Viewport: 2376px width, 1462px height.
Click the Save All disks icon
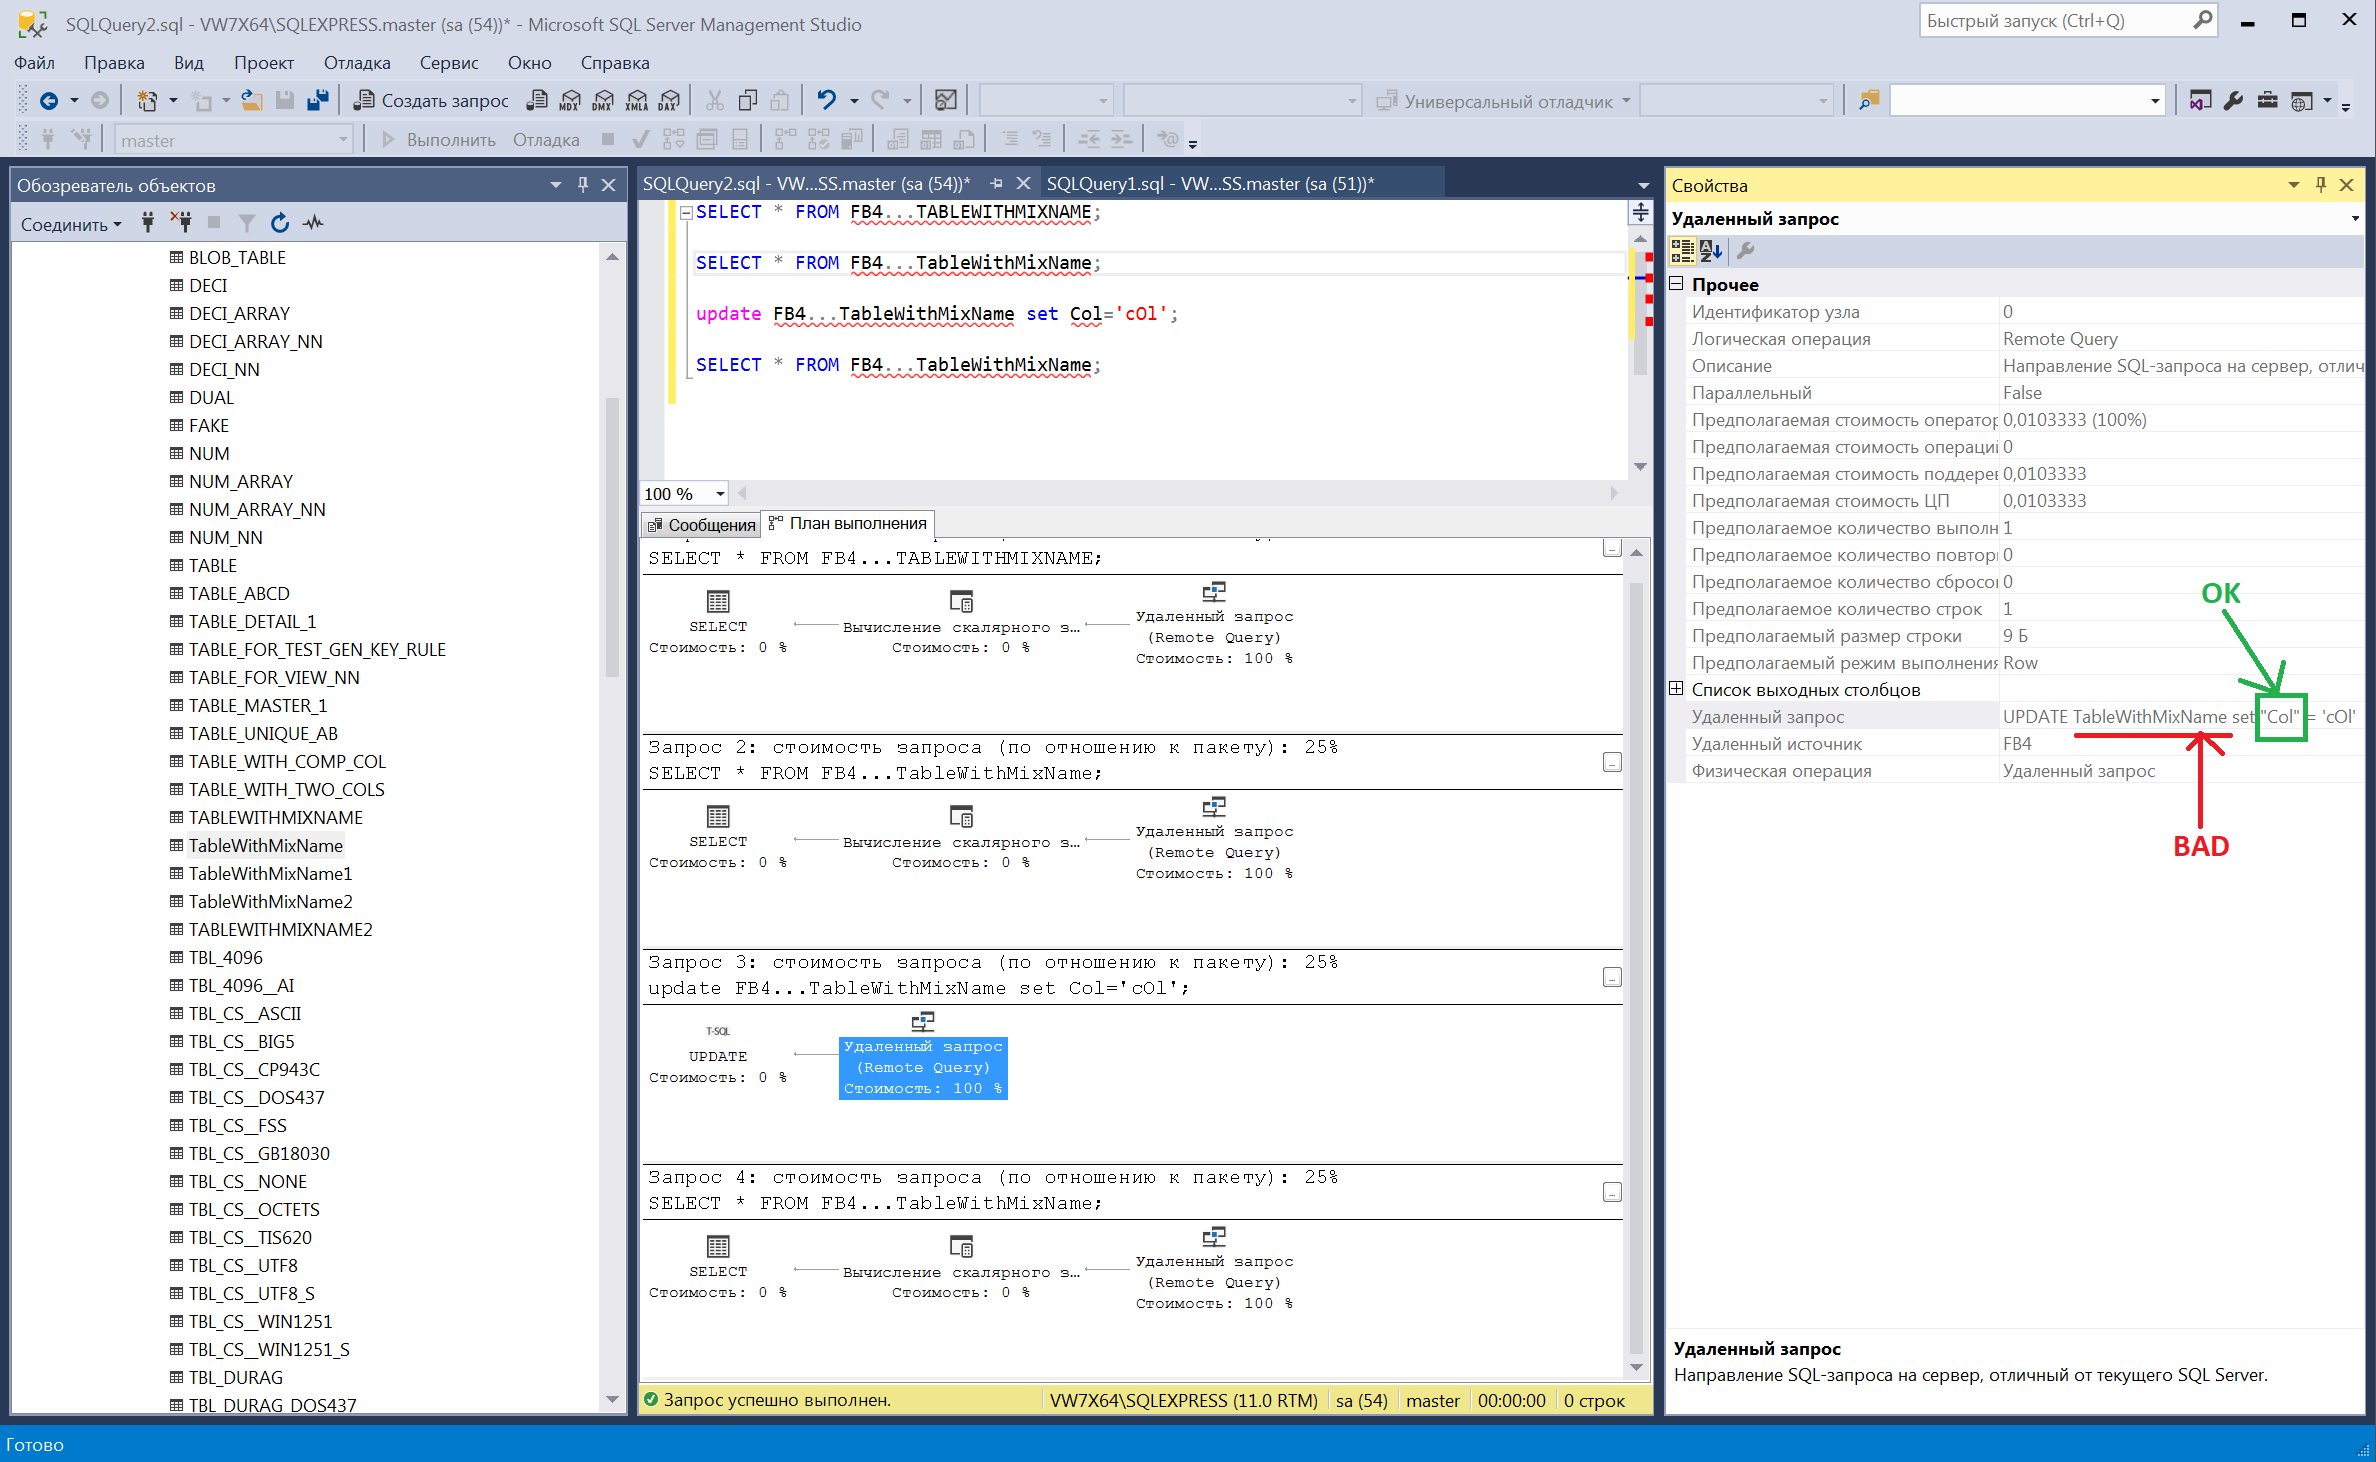click(x=318, y=101)
